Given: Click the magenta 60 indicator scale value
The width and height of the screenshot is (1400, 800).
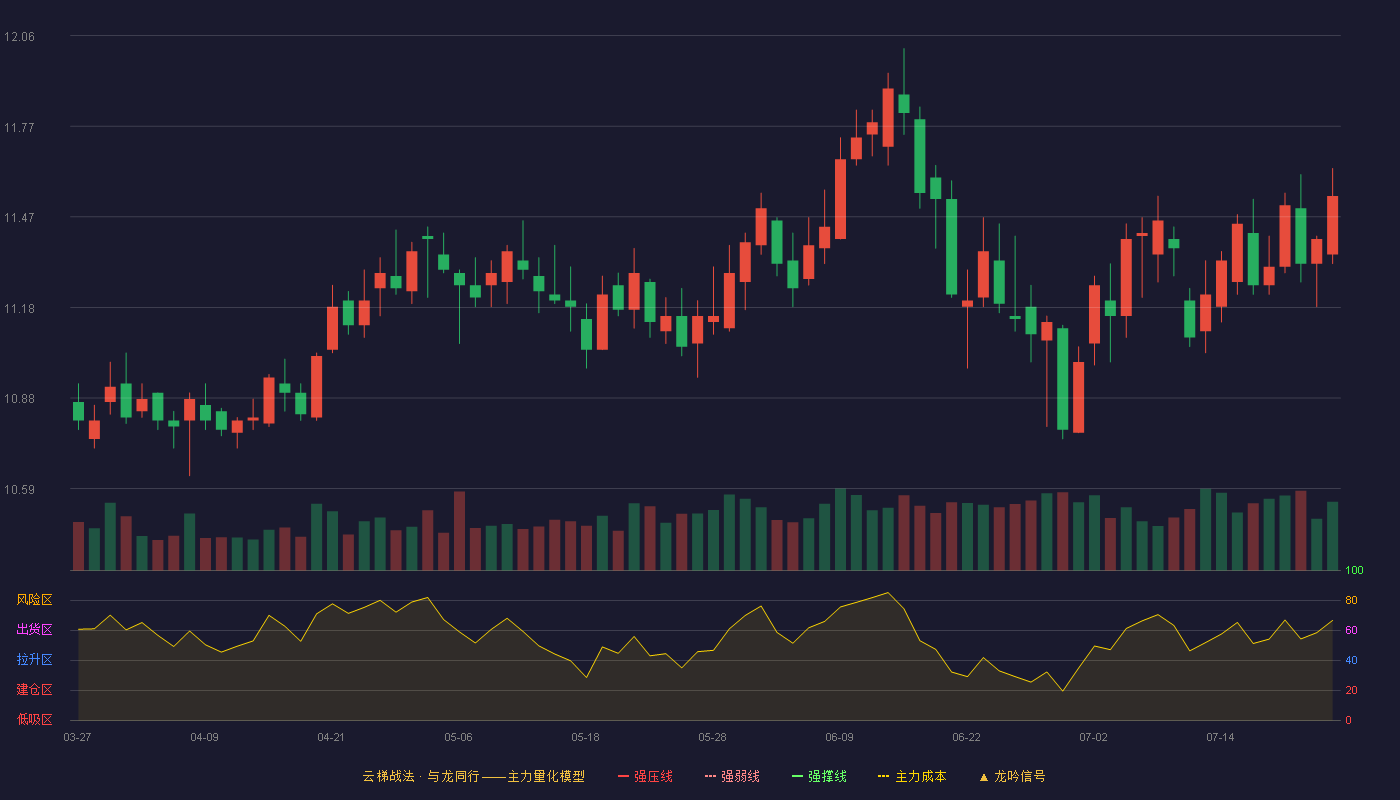Looking at the screenshot, I should point(1351,630).
